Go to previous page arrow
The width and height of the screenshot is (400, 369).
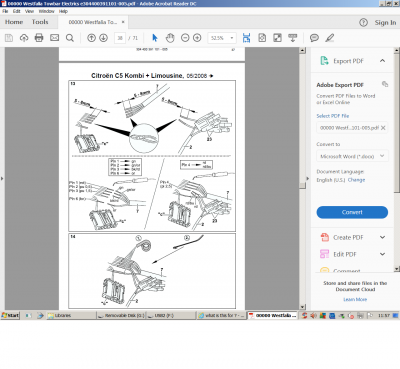(91, 38)
